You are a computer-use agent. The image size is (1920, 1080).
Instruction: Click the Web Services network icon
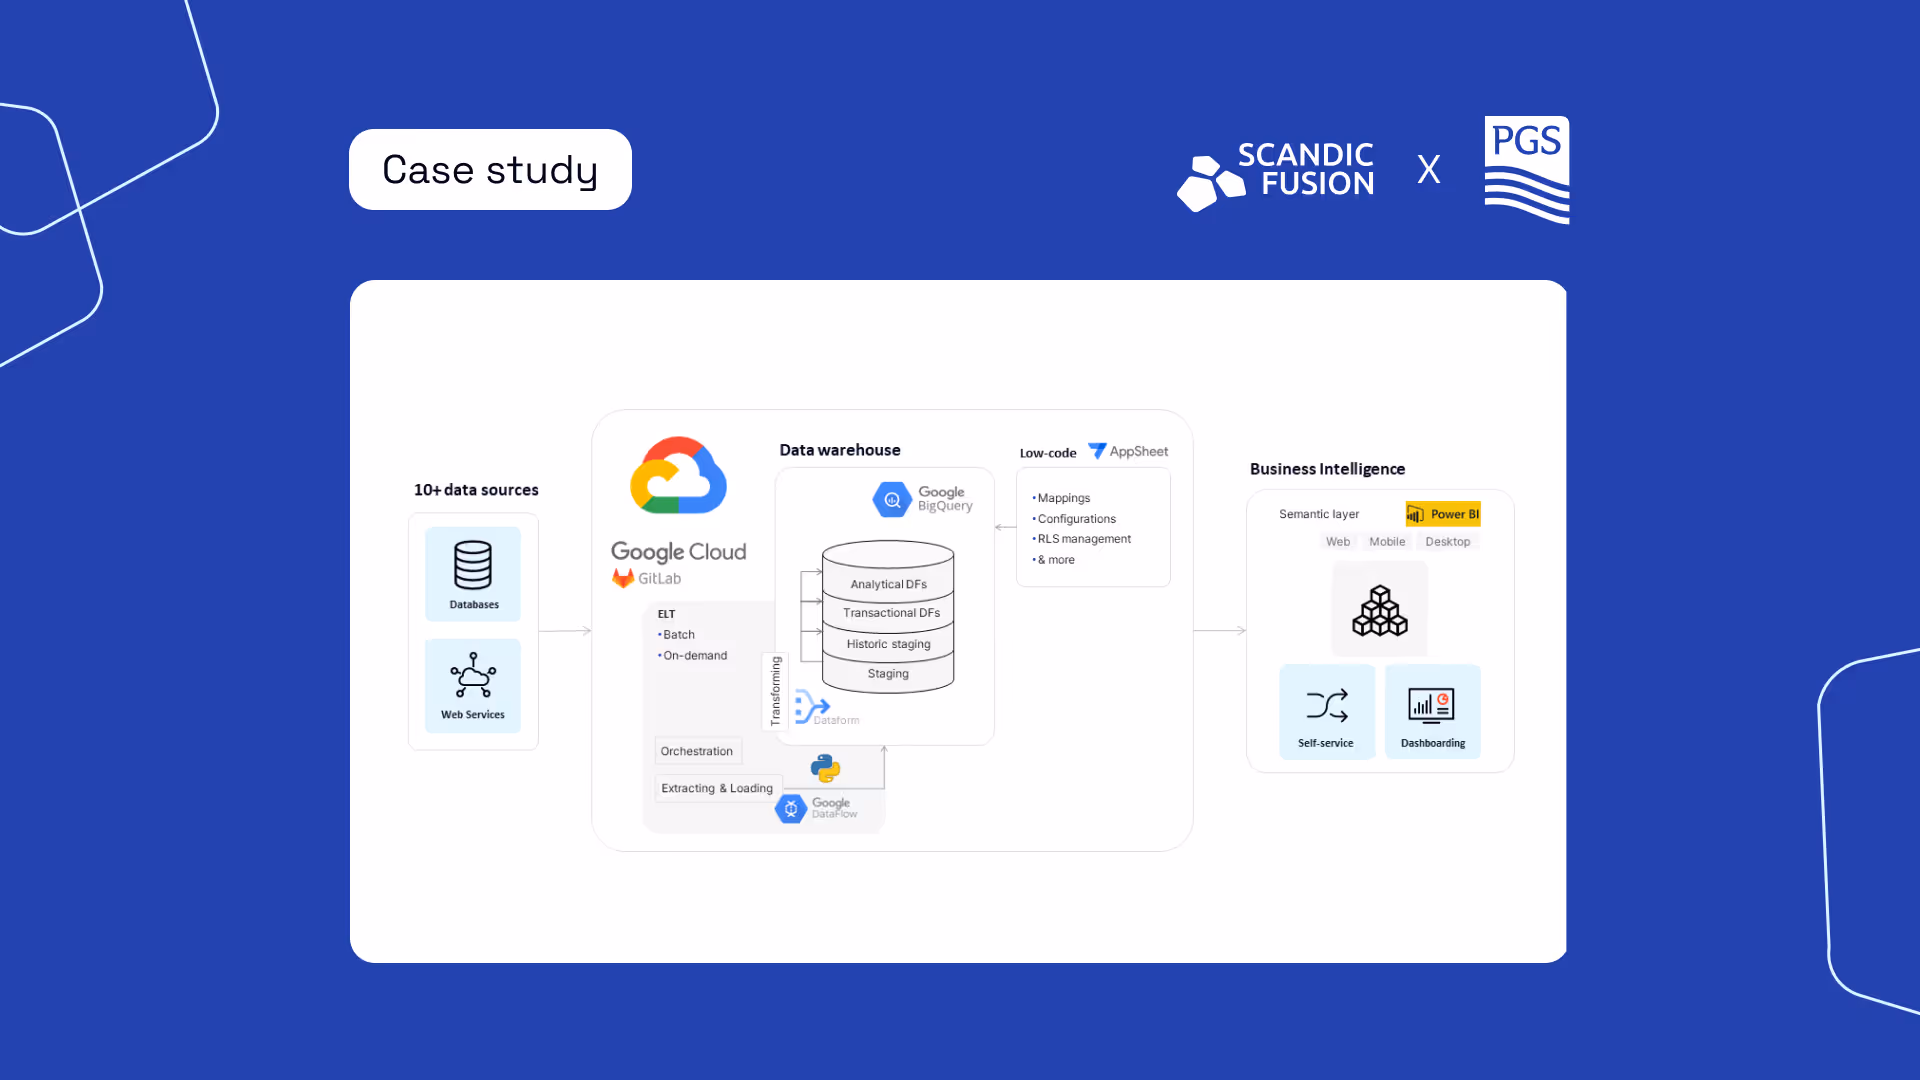473,675
